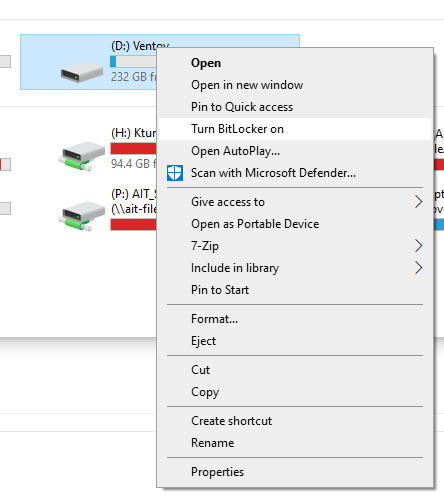Select Copy in the context menu
Image resolution: width=444 pixels, height=496 pixels.
(x=295, y=392)
